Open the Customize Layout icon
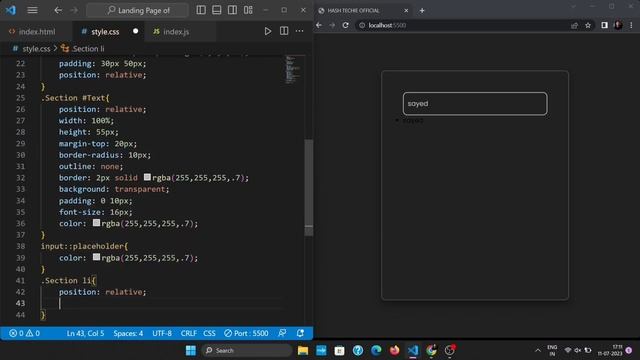The height and width of the screenshot is (360, 640). coord(248,10)
